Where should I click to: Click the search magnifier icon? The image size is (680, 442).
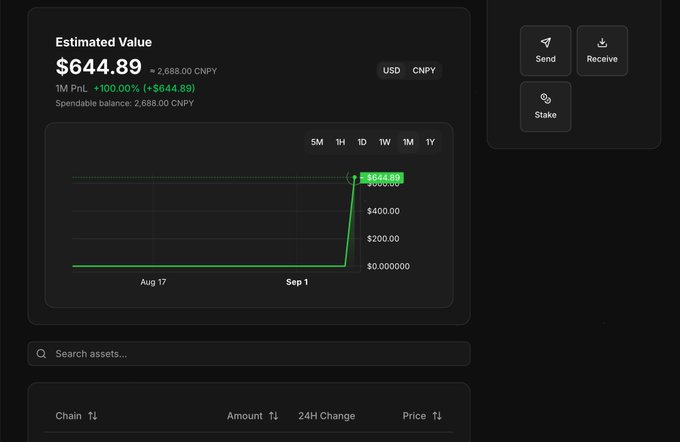tap(41, 354)
